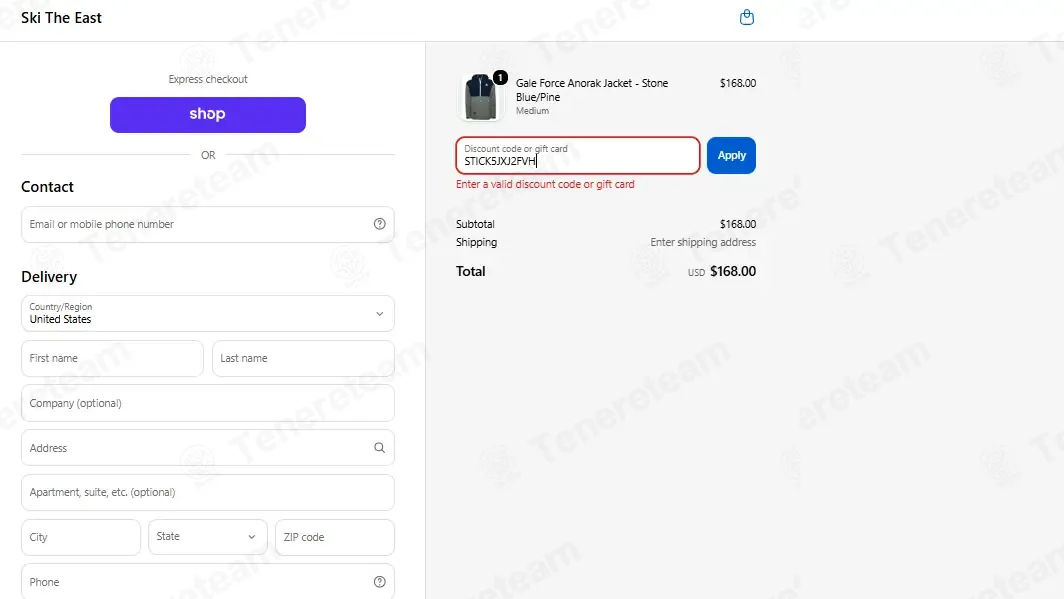Open the State dropdown
Viewport: 1064px width, 599px height.
pos(208,537)
